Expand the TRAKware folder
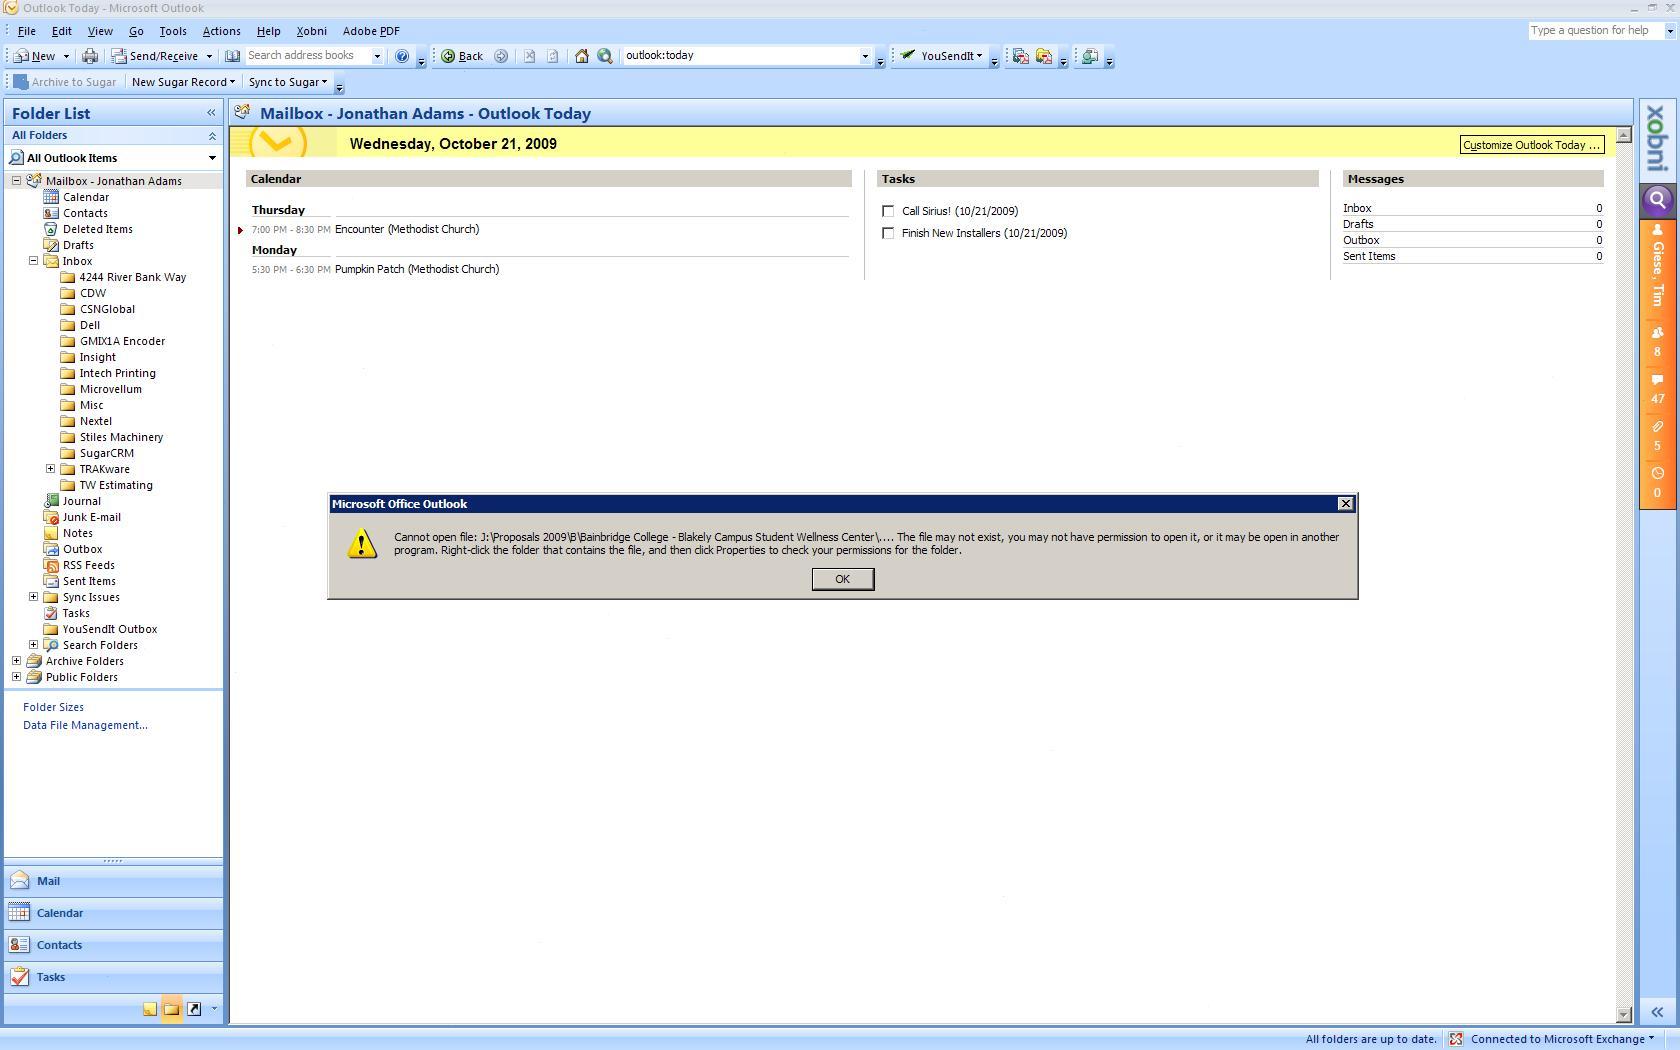 [50, 469]
